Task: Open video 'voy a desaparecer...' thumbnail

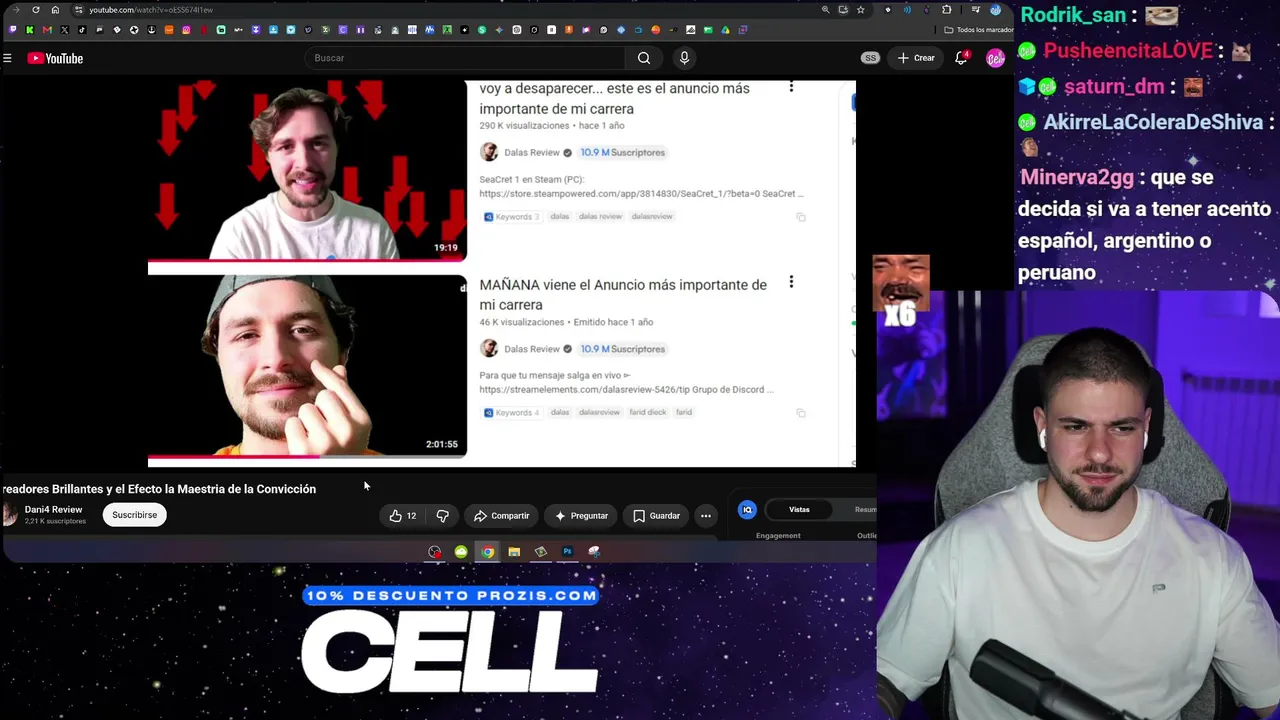Action: tap(307, 170)
